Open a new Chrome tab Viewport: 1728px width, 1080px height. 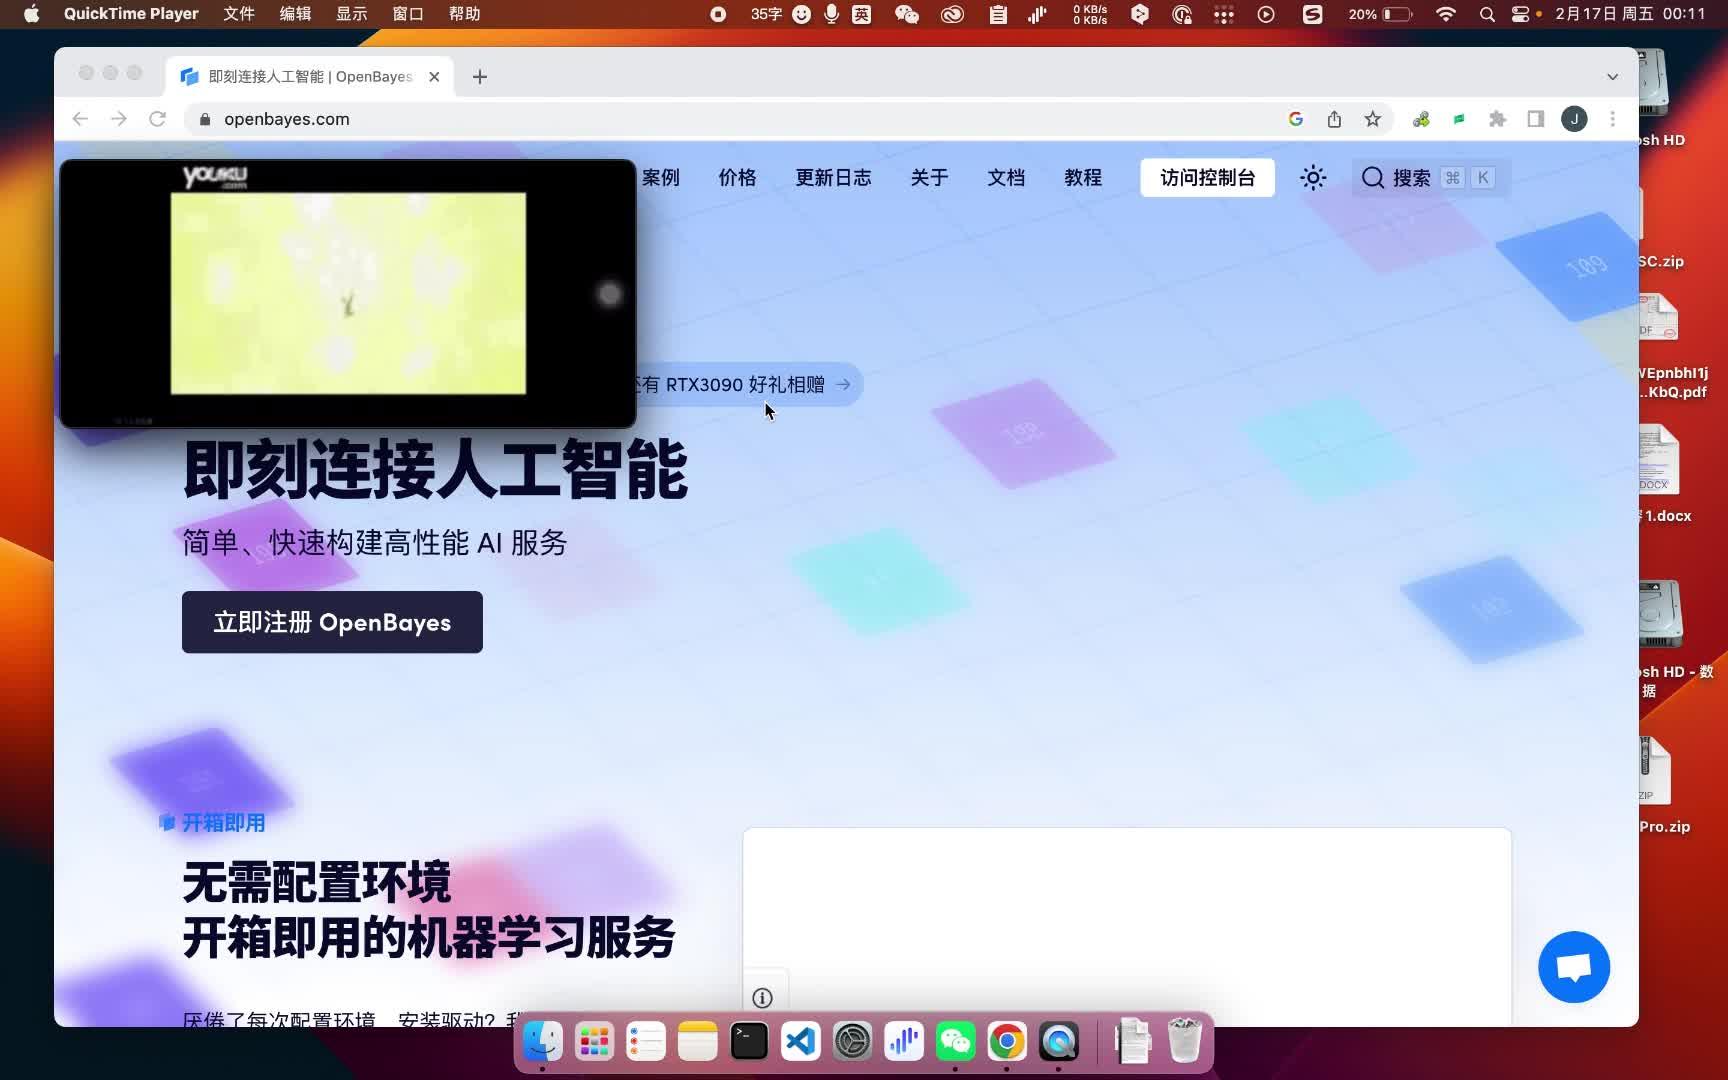pos(480,77)
